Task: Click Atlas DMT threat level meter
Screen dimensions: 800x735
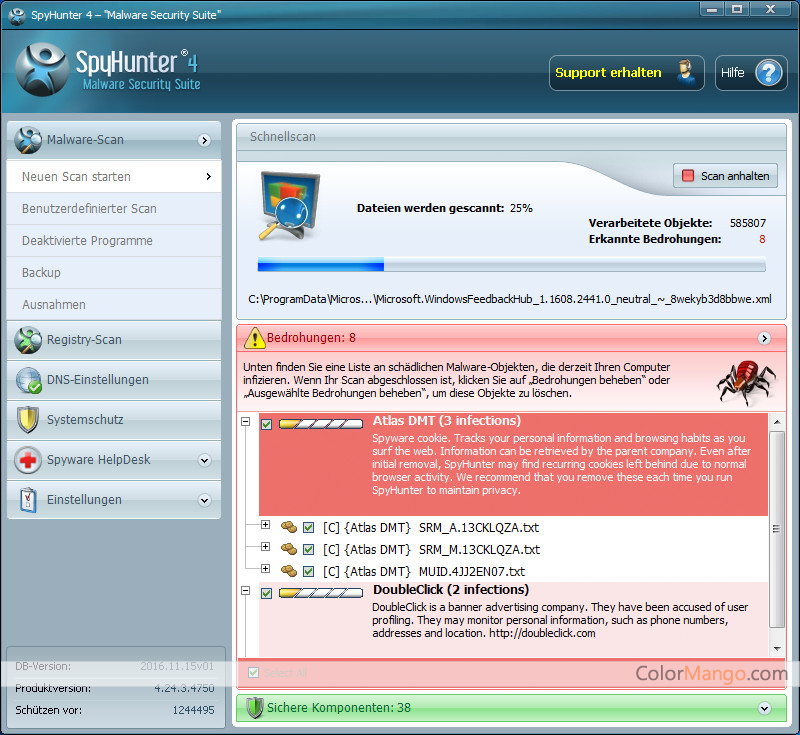Action: point(321,424)
